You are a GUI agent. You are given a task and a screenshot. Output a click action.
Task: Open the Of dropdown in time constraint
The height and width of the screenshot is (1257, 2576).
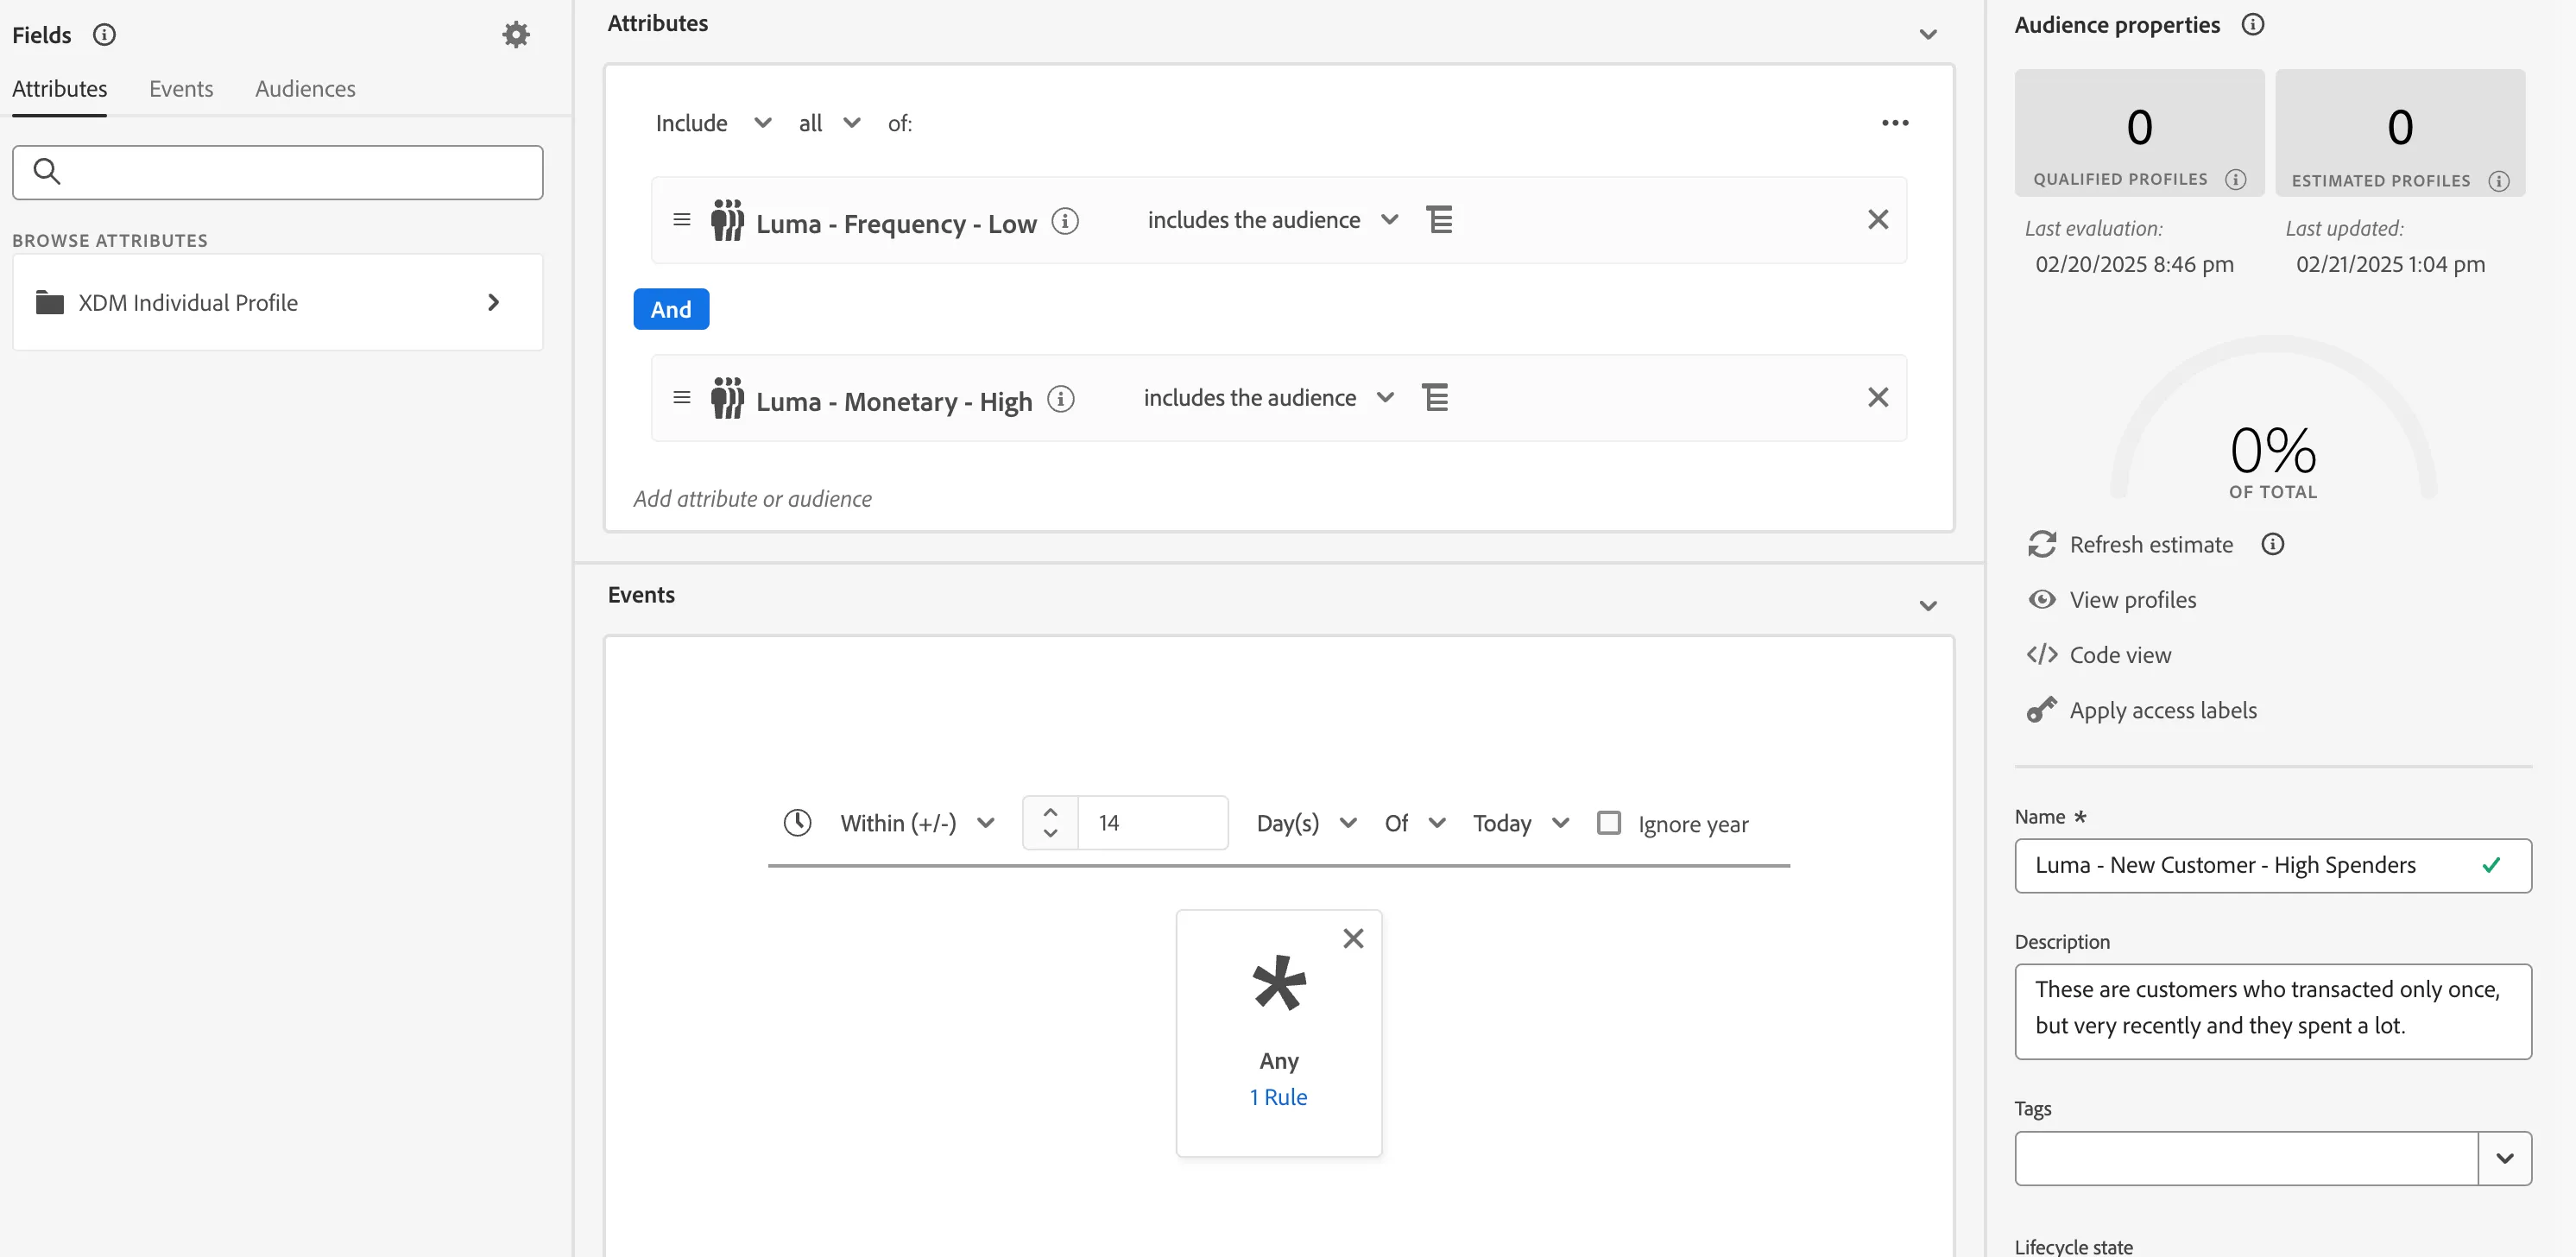coord(1414,823)
